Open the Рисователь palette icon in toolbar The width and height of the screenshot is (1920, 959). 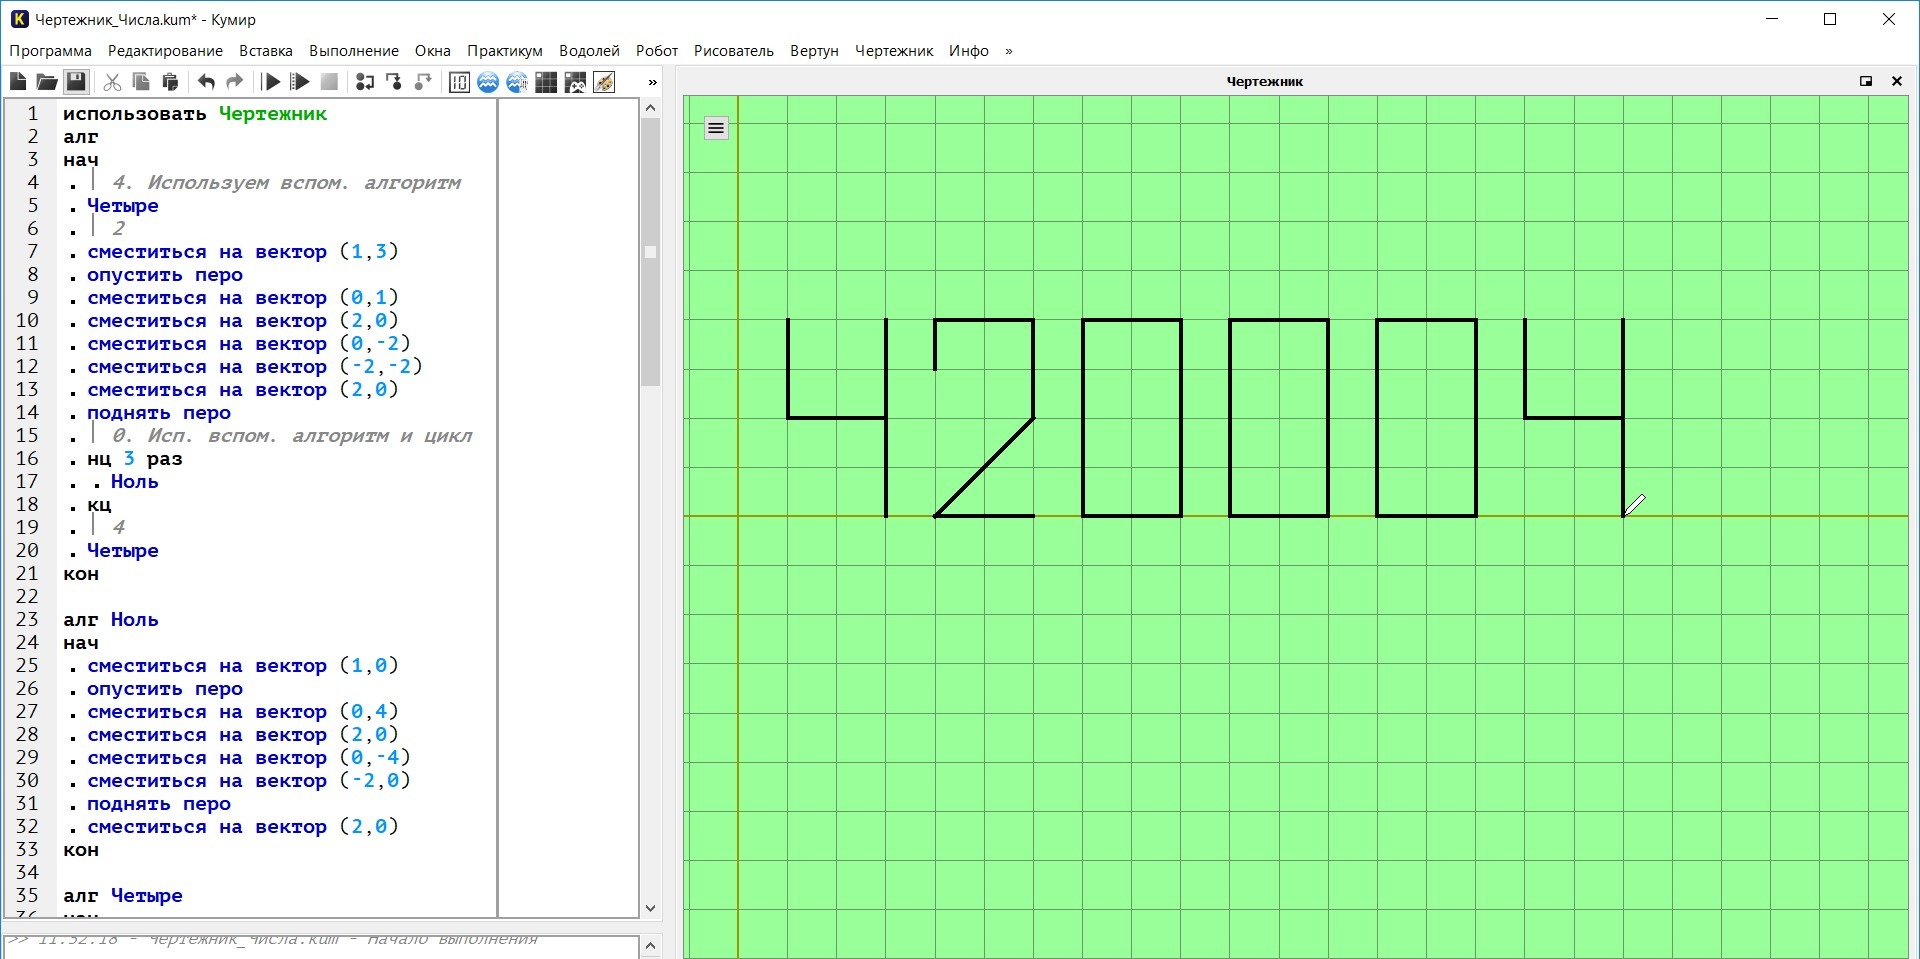point(604,82)
